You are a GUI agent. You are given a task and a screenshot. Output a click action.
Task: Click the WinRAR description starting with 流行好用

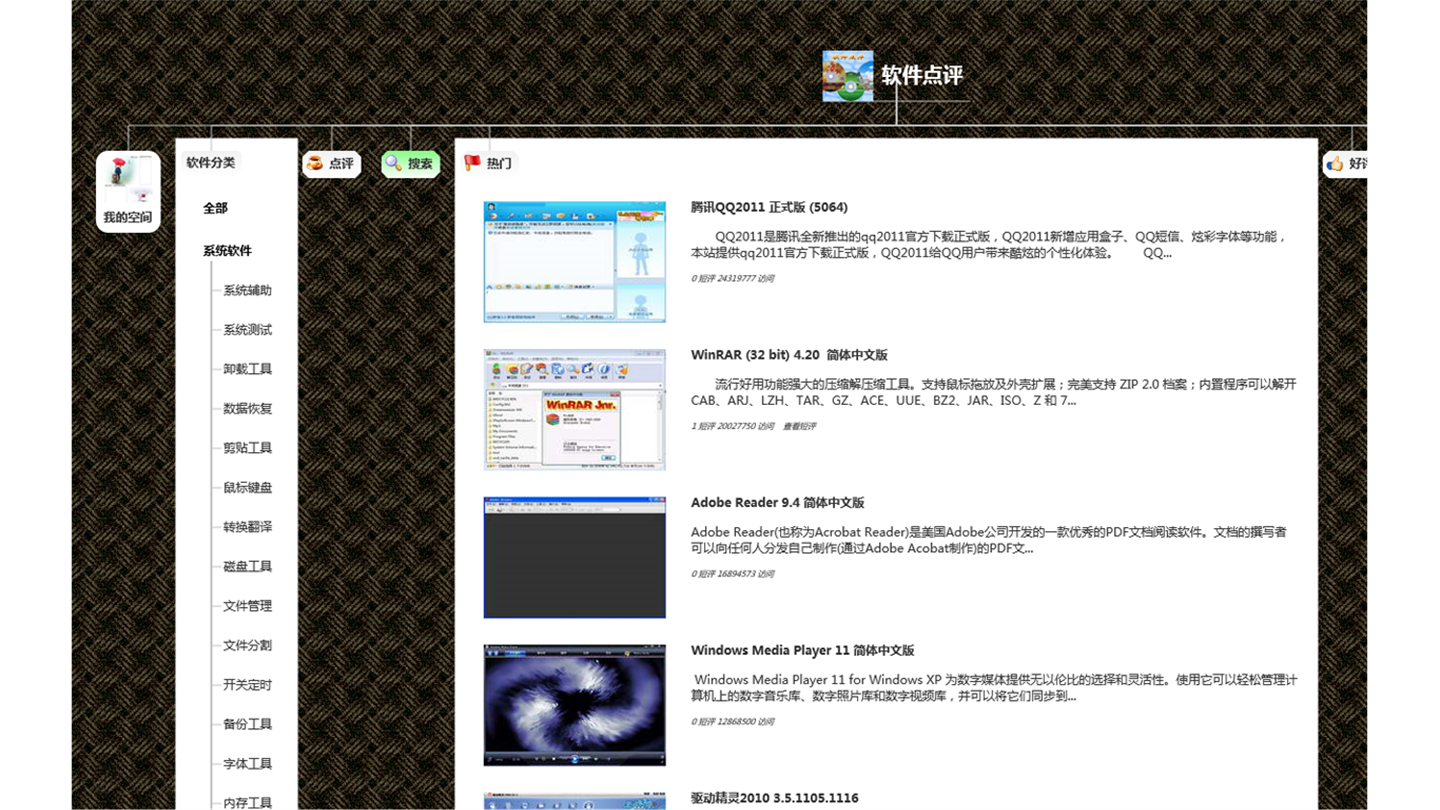tap(994, 392)
